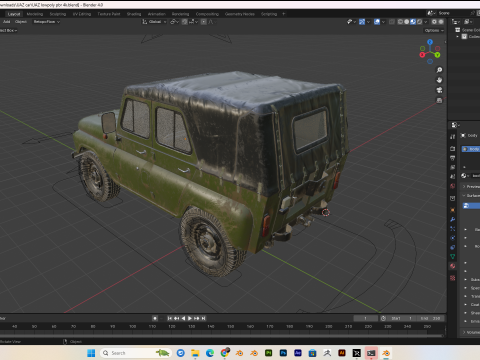Image resolution: width=480 pixels, height=360 pixels.
Task: Toggle X-ray mode in the viewport header
Action: coord(392,22)
